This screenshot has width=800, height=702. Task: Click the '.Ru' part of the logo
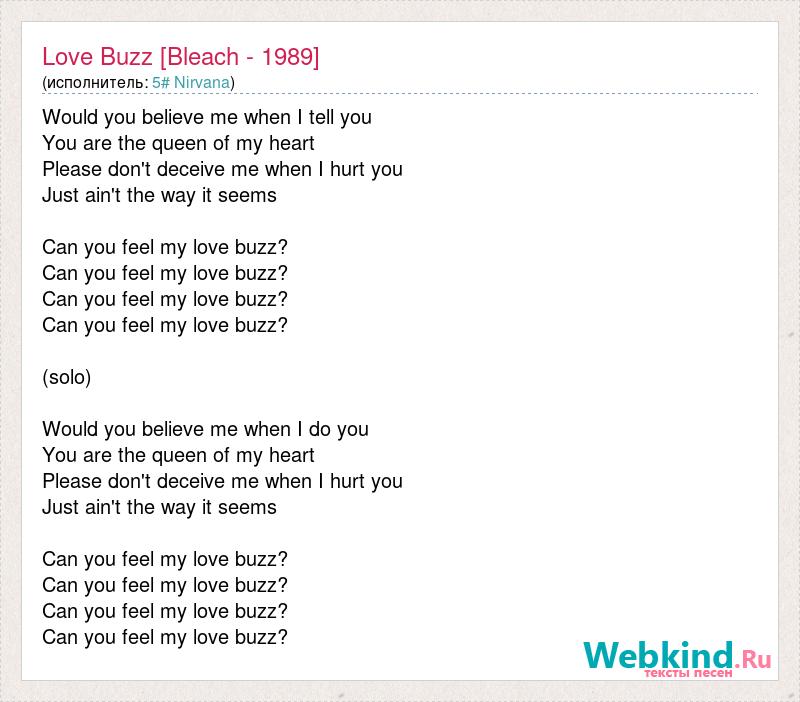[753, 659]
